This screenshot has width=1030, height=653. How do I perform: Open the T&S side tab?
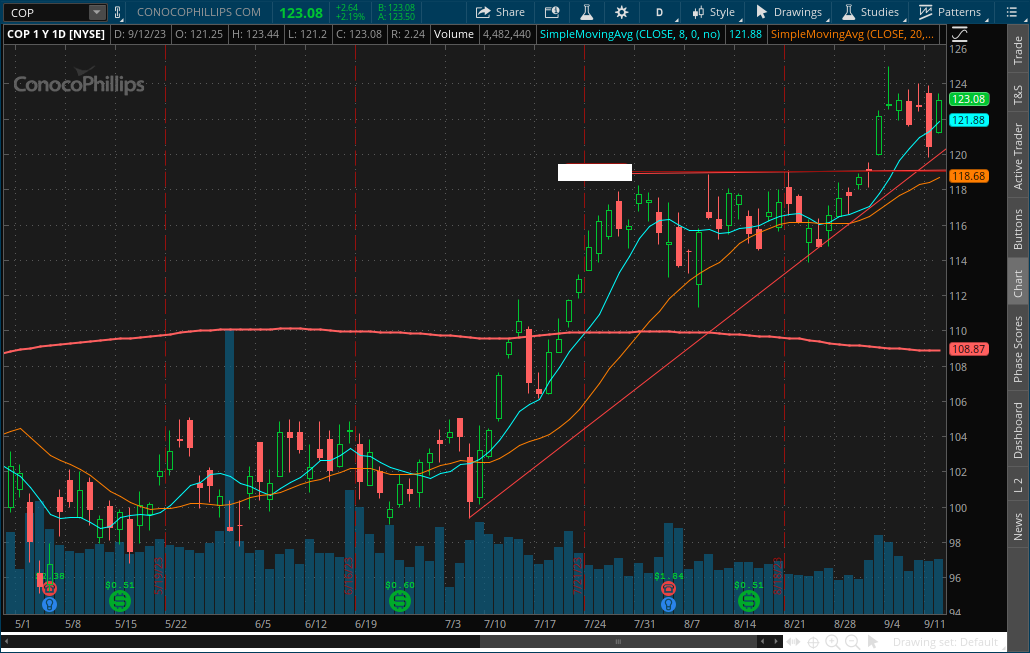(1018, 95)
